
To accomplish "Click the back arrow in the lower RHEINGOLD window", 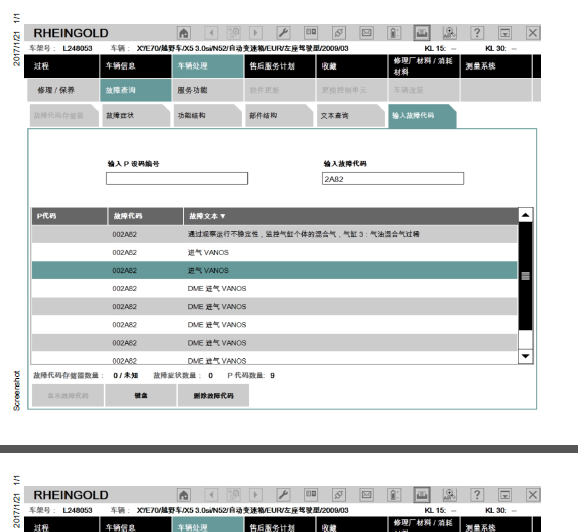I will tap(211, 495).
